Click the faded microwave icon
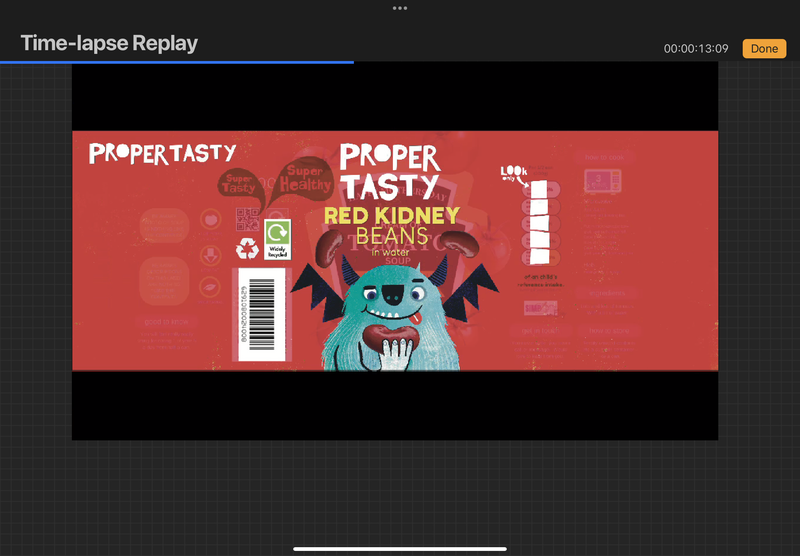The image size is (800, 556). pos(603,181)
